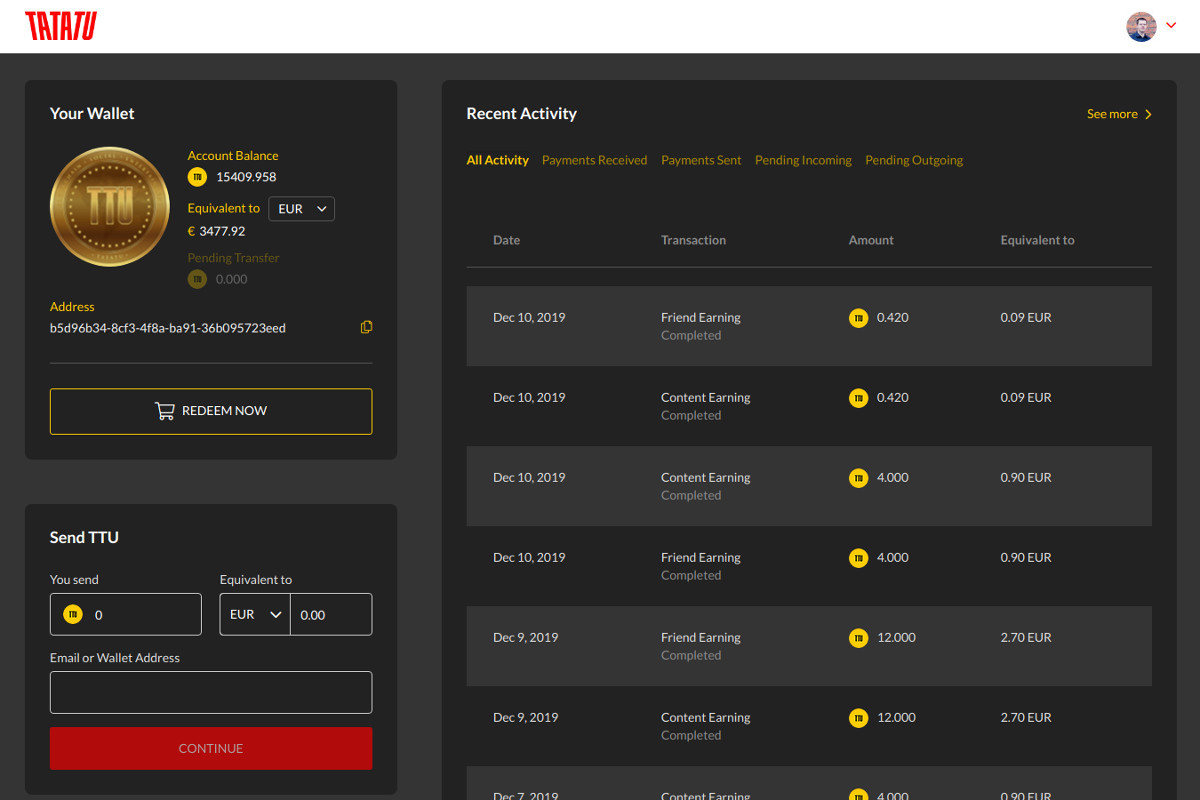Click the Date column header
1200x800 pixels.
pos(506,240)
